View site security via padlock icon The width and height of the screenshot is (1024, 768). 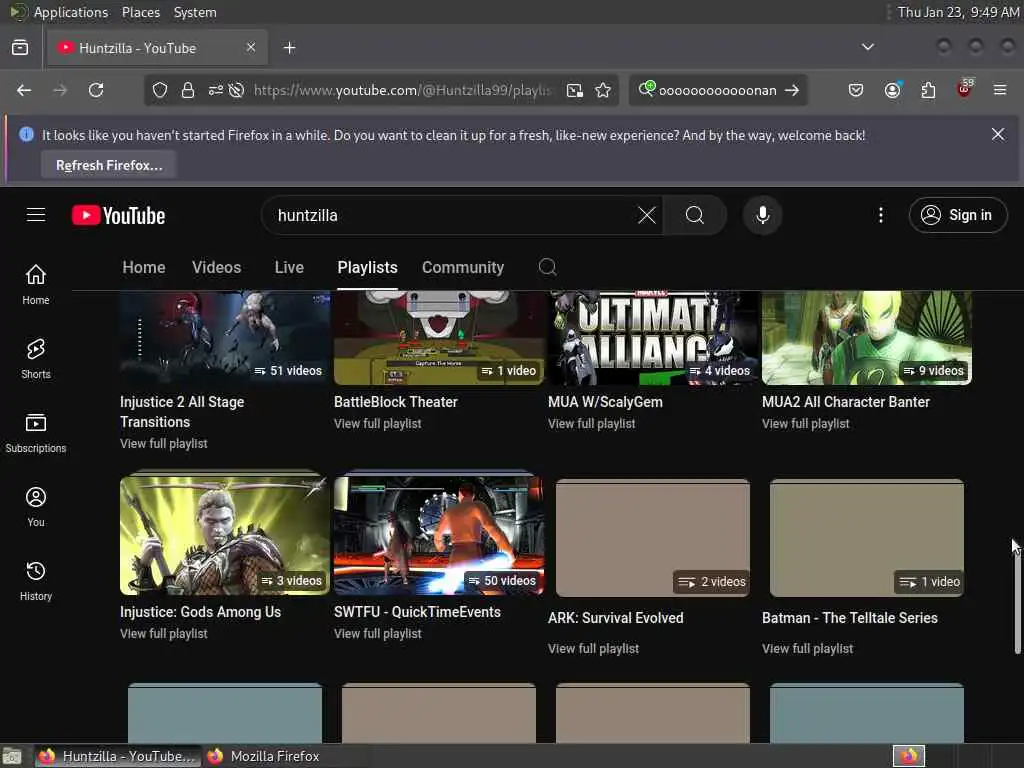tap(188, 90)
